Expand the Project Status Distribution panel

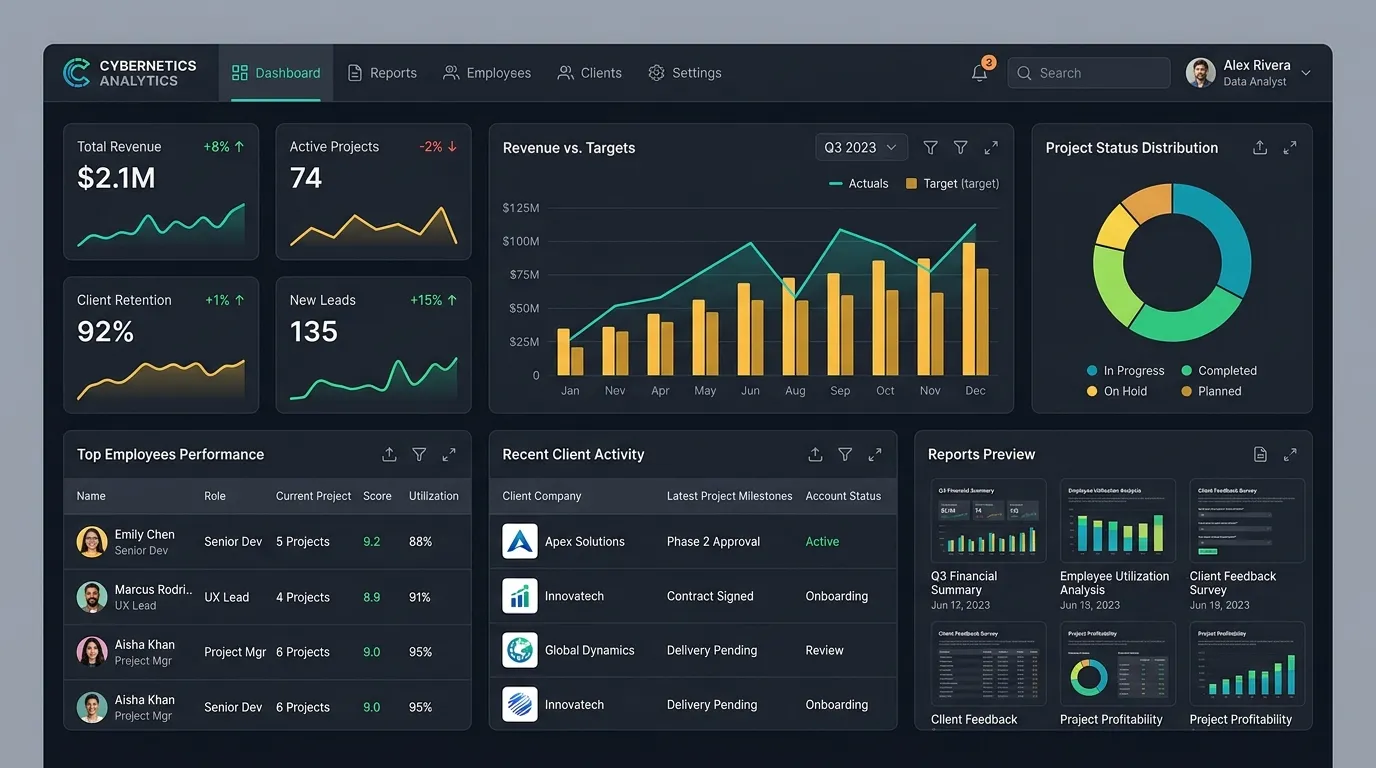tap(1290, 148)
